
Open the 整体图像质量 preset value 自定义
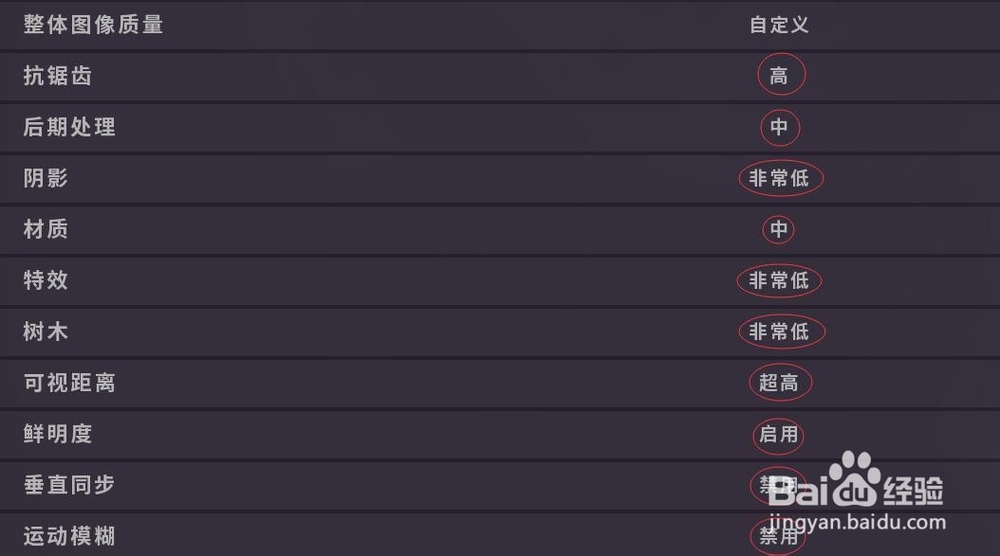tap(779, 25)
